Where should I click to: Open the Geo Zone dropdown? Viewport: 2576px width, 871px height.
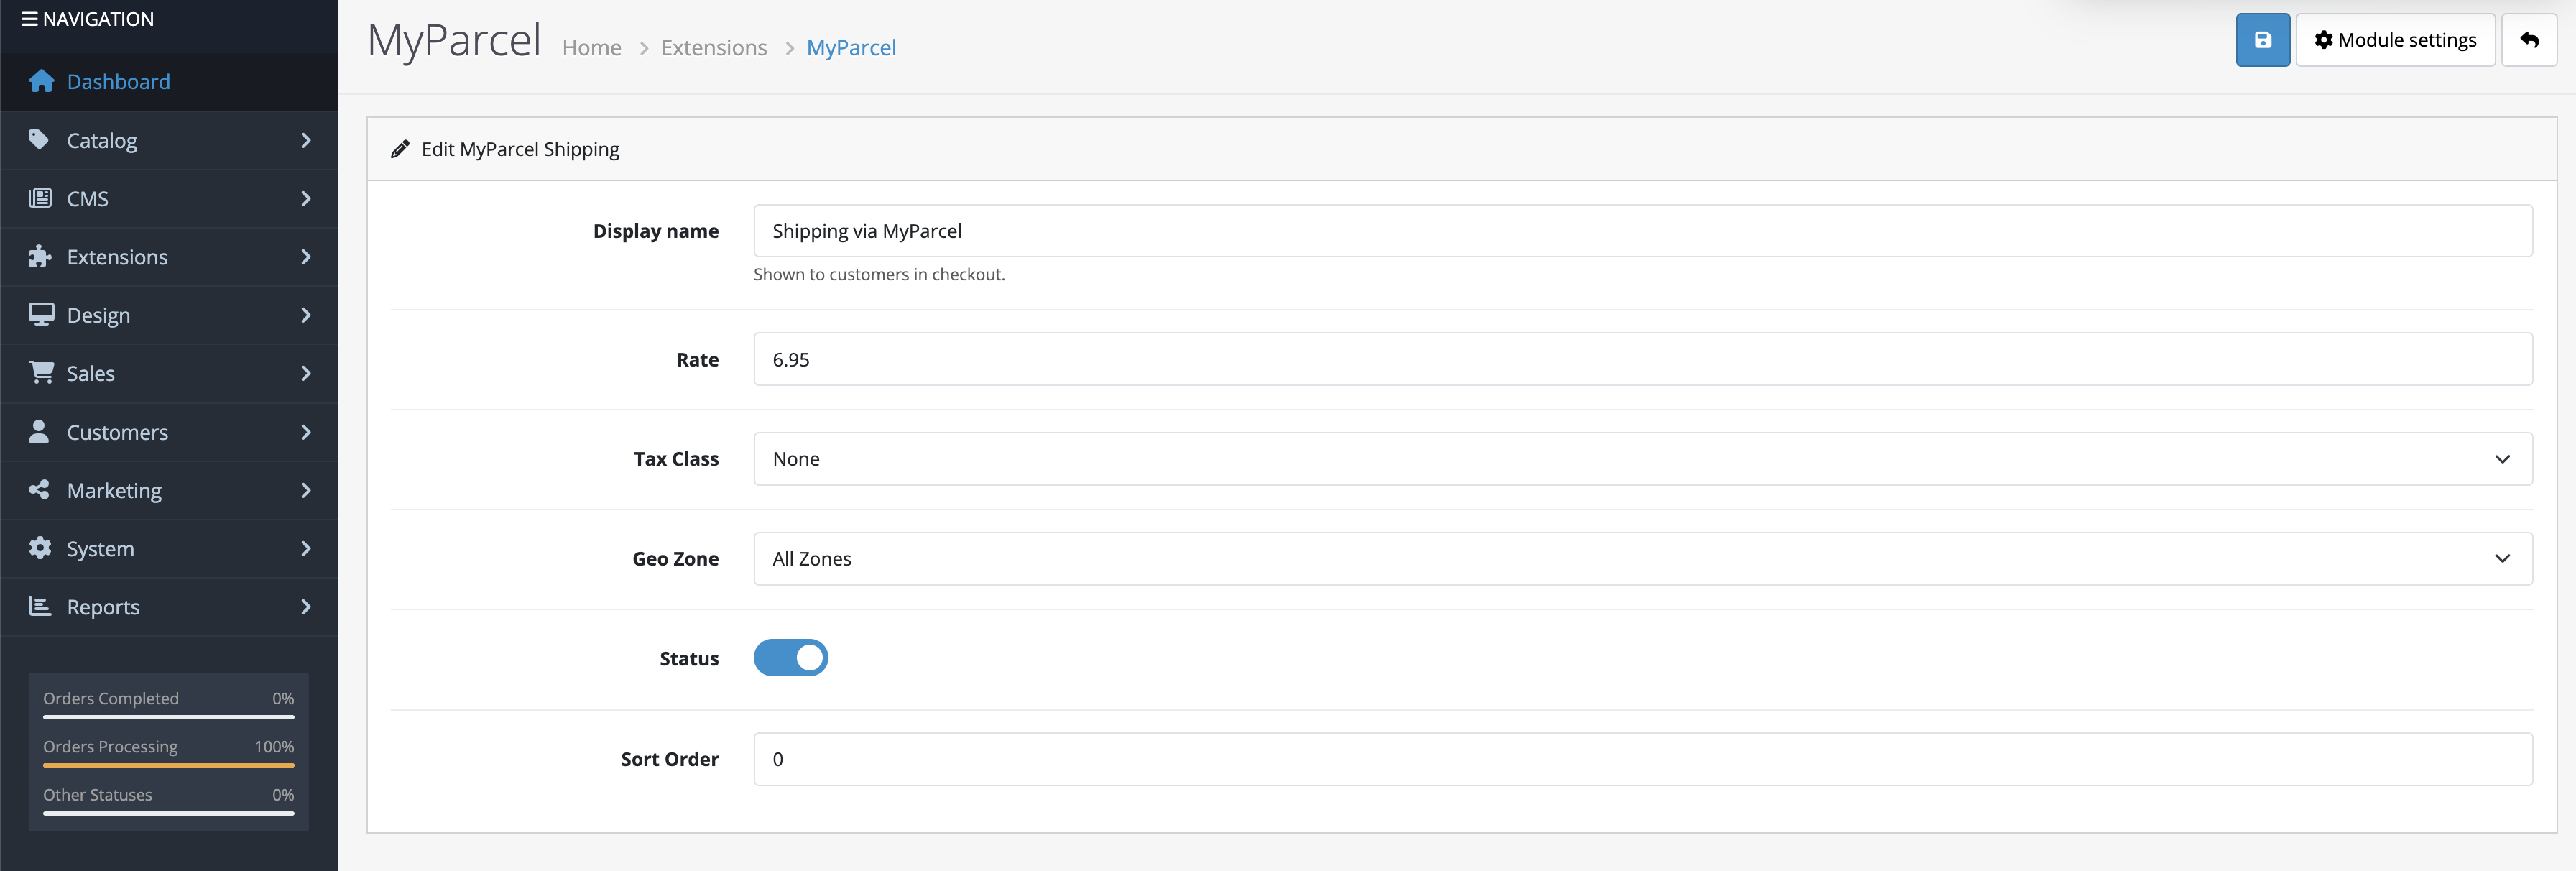[x=1642, y=559]
